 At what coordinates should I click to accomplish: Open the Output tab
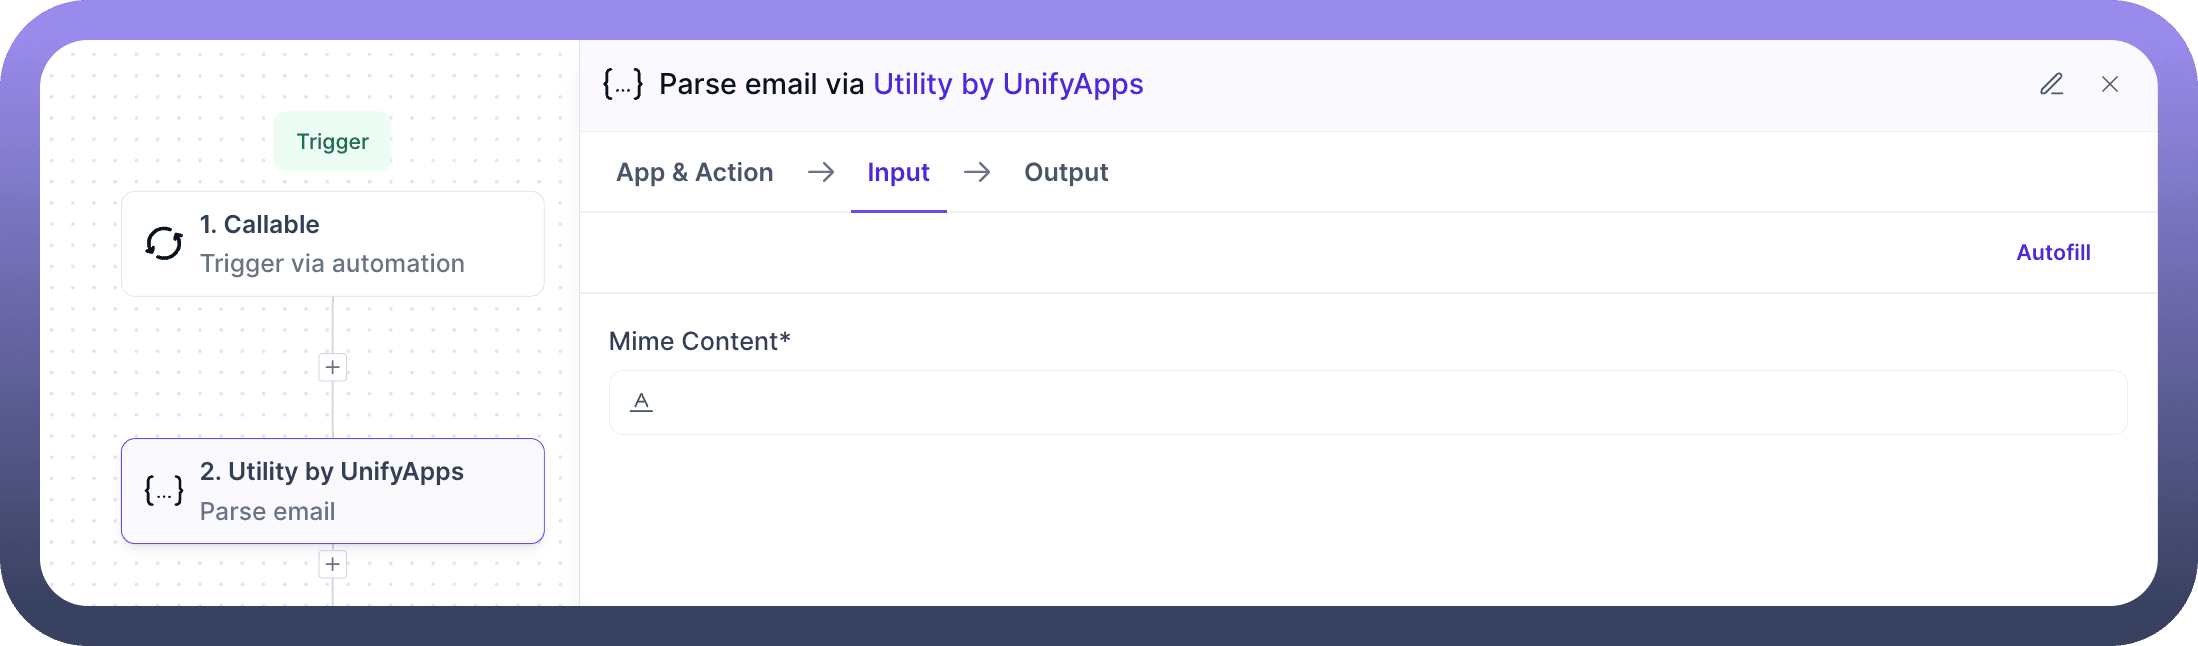(1066, 173)
